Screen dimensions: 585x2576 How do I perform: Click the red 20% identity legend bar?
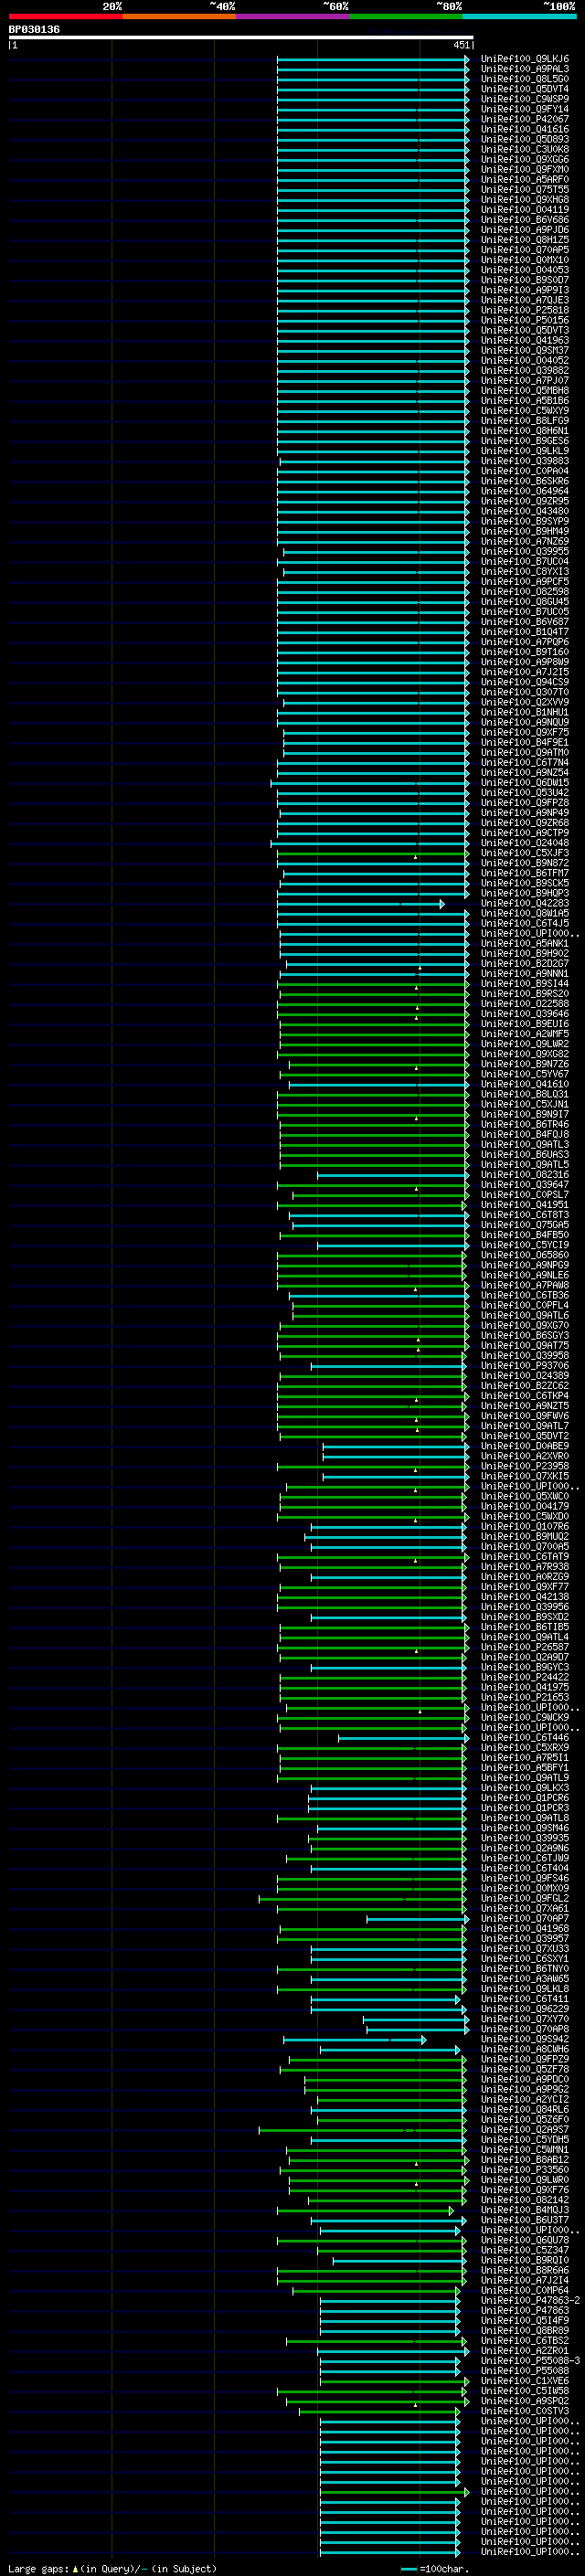[65, 16]
